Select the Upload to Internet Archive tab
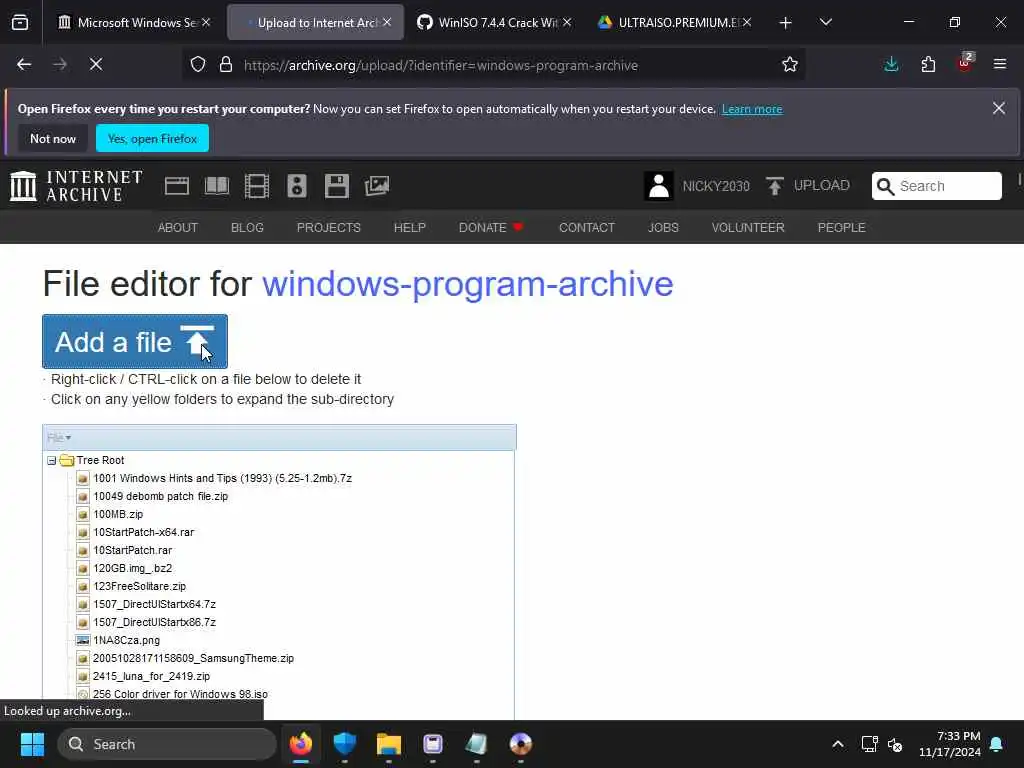 (315, 23)
